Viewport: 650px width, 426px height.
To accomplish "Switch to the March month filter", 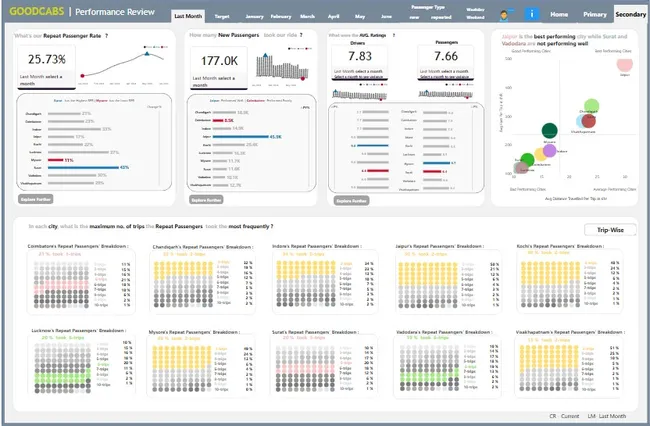I will pyautogui.click(x=309, y=17).
